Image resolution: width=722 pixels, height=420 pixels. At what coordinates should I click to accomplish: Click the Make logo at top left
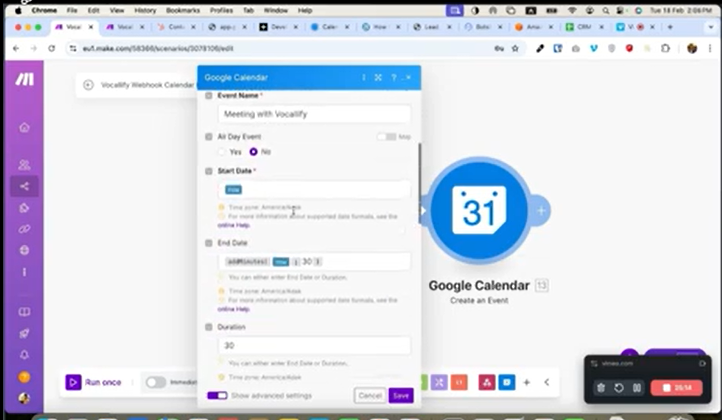click(x=24, y=80)
